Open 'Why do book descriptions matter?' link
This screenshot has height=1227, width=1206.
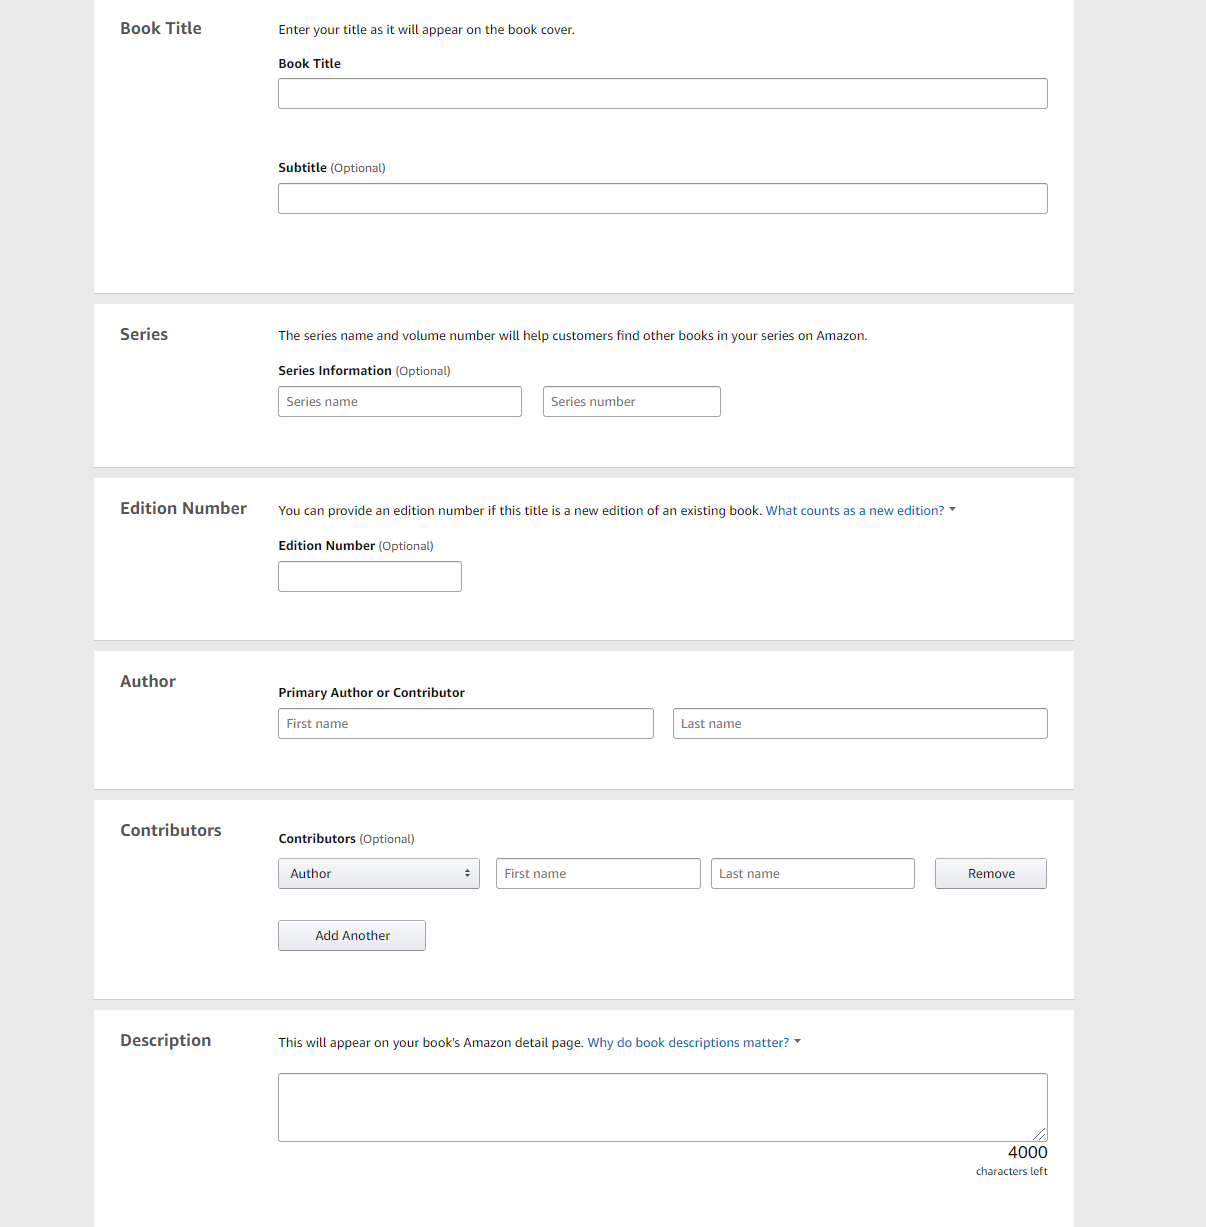tap(688, 1043)
